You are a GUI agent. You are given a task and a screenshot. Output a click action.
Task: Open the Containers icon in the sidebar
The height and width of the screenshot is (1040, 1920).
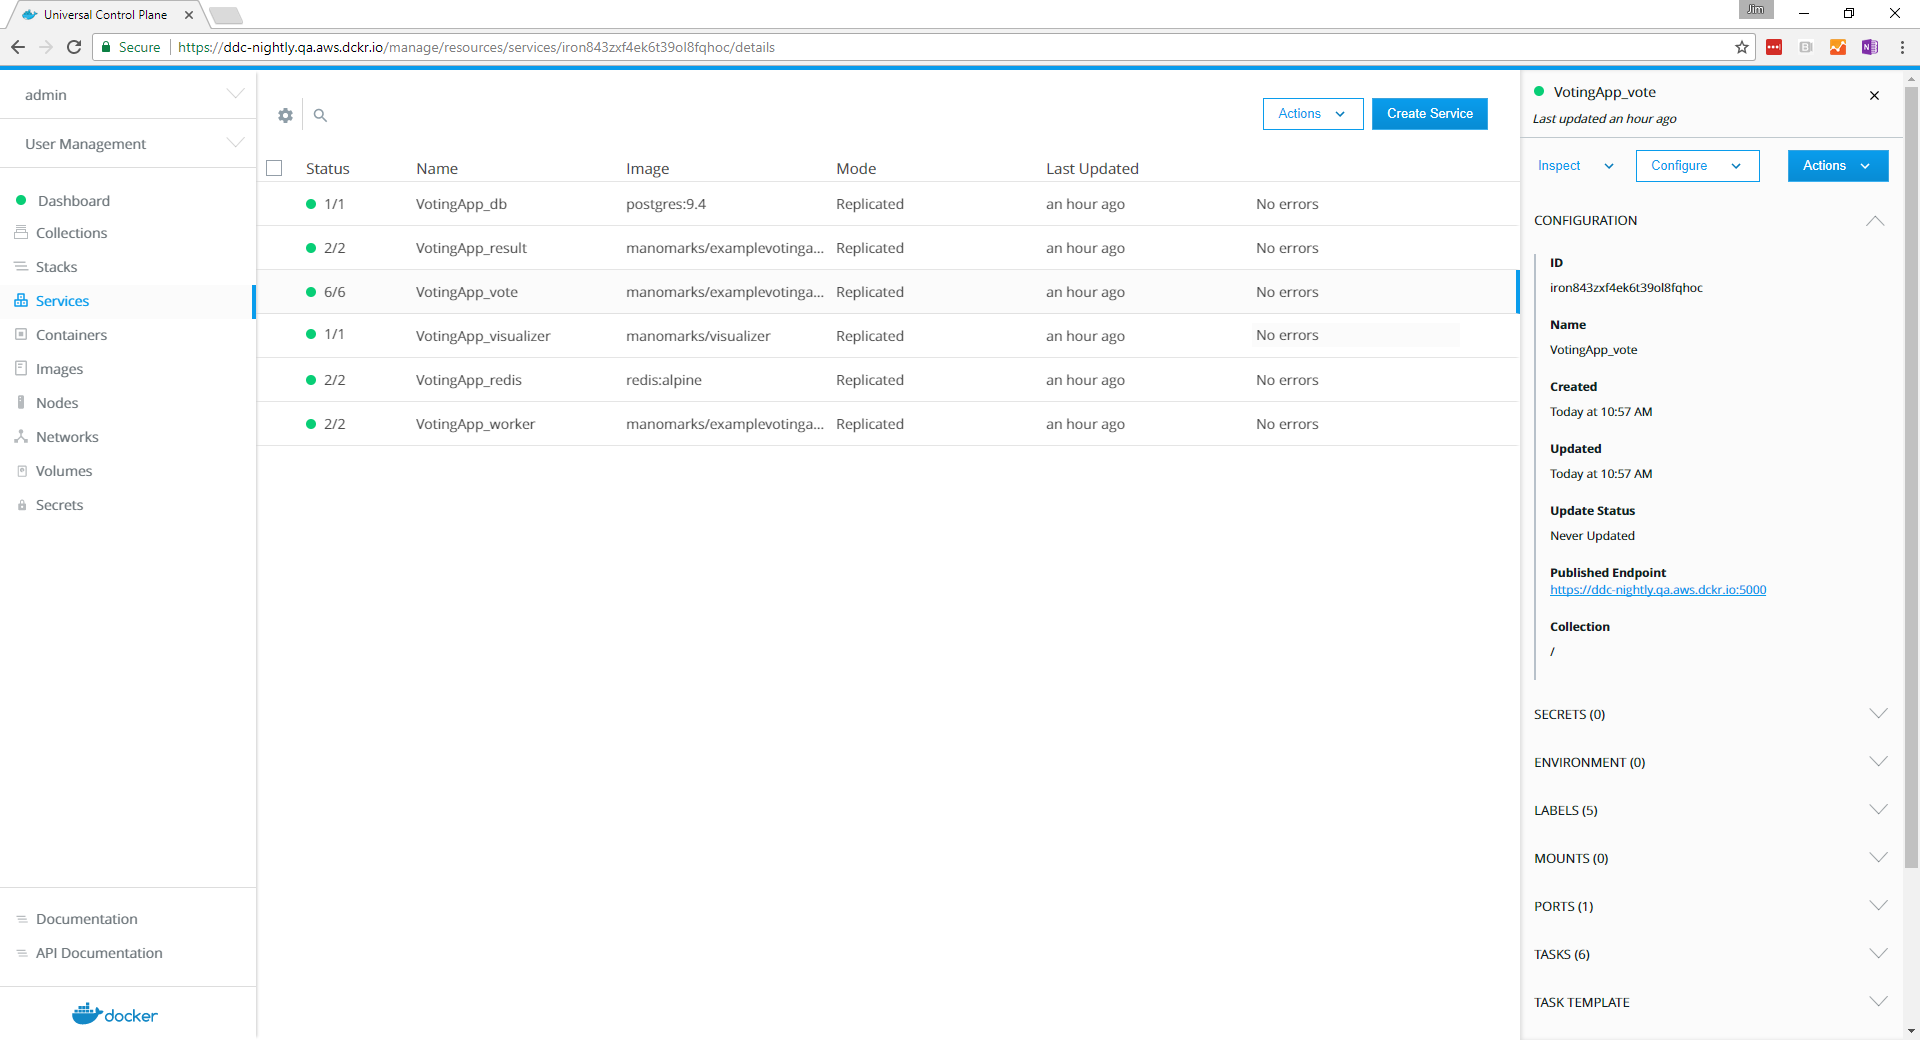pos(21,335)
